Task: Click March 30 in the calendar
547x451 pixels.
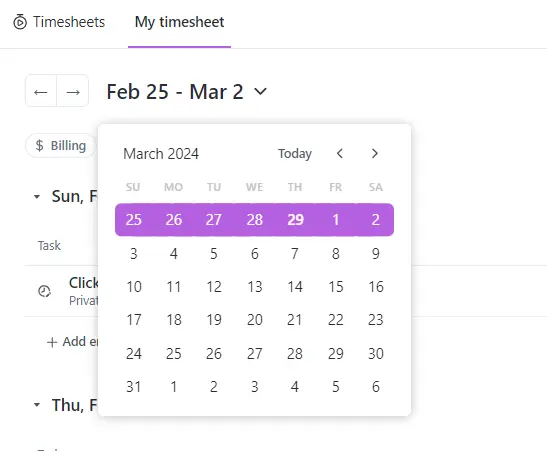Action: [x=376, y=354]
